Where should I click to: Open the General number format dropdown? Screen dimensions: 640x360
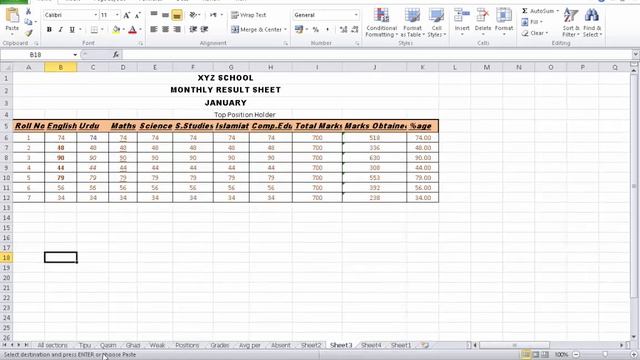point(356,15)
